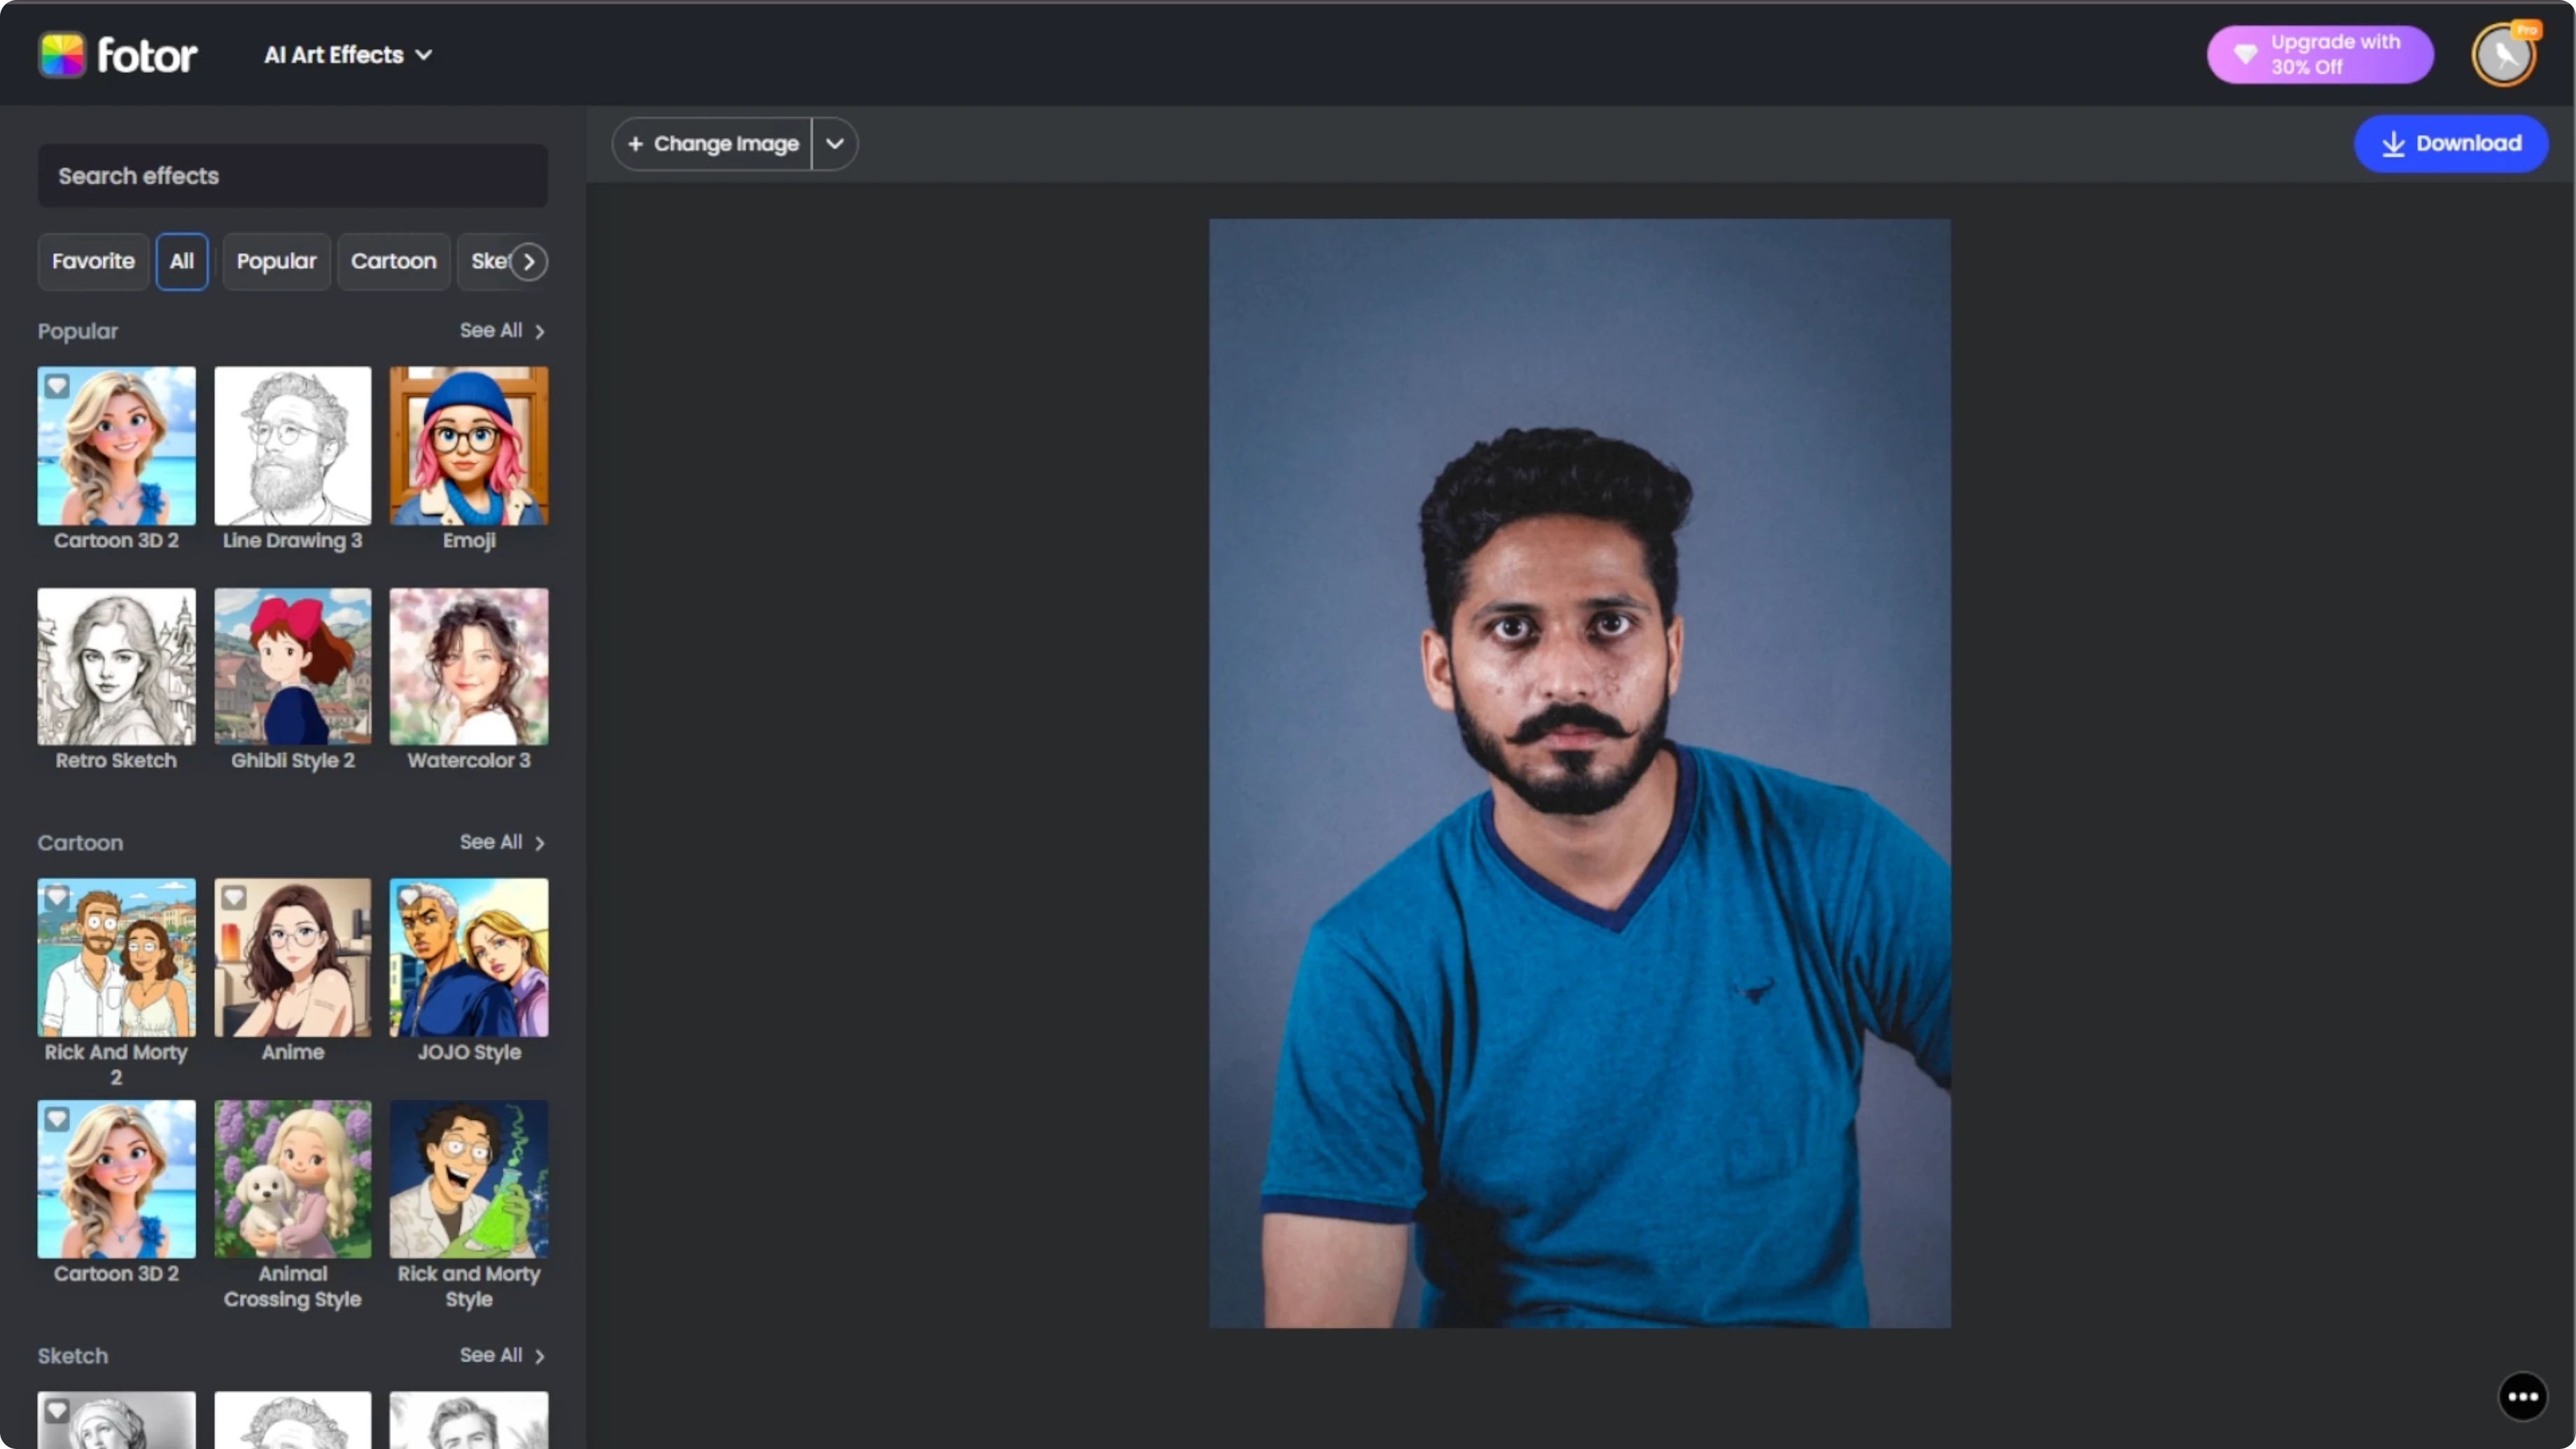Switch to the Cartoon tab

394,261
